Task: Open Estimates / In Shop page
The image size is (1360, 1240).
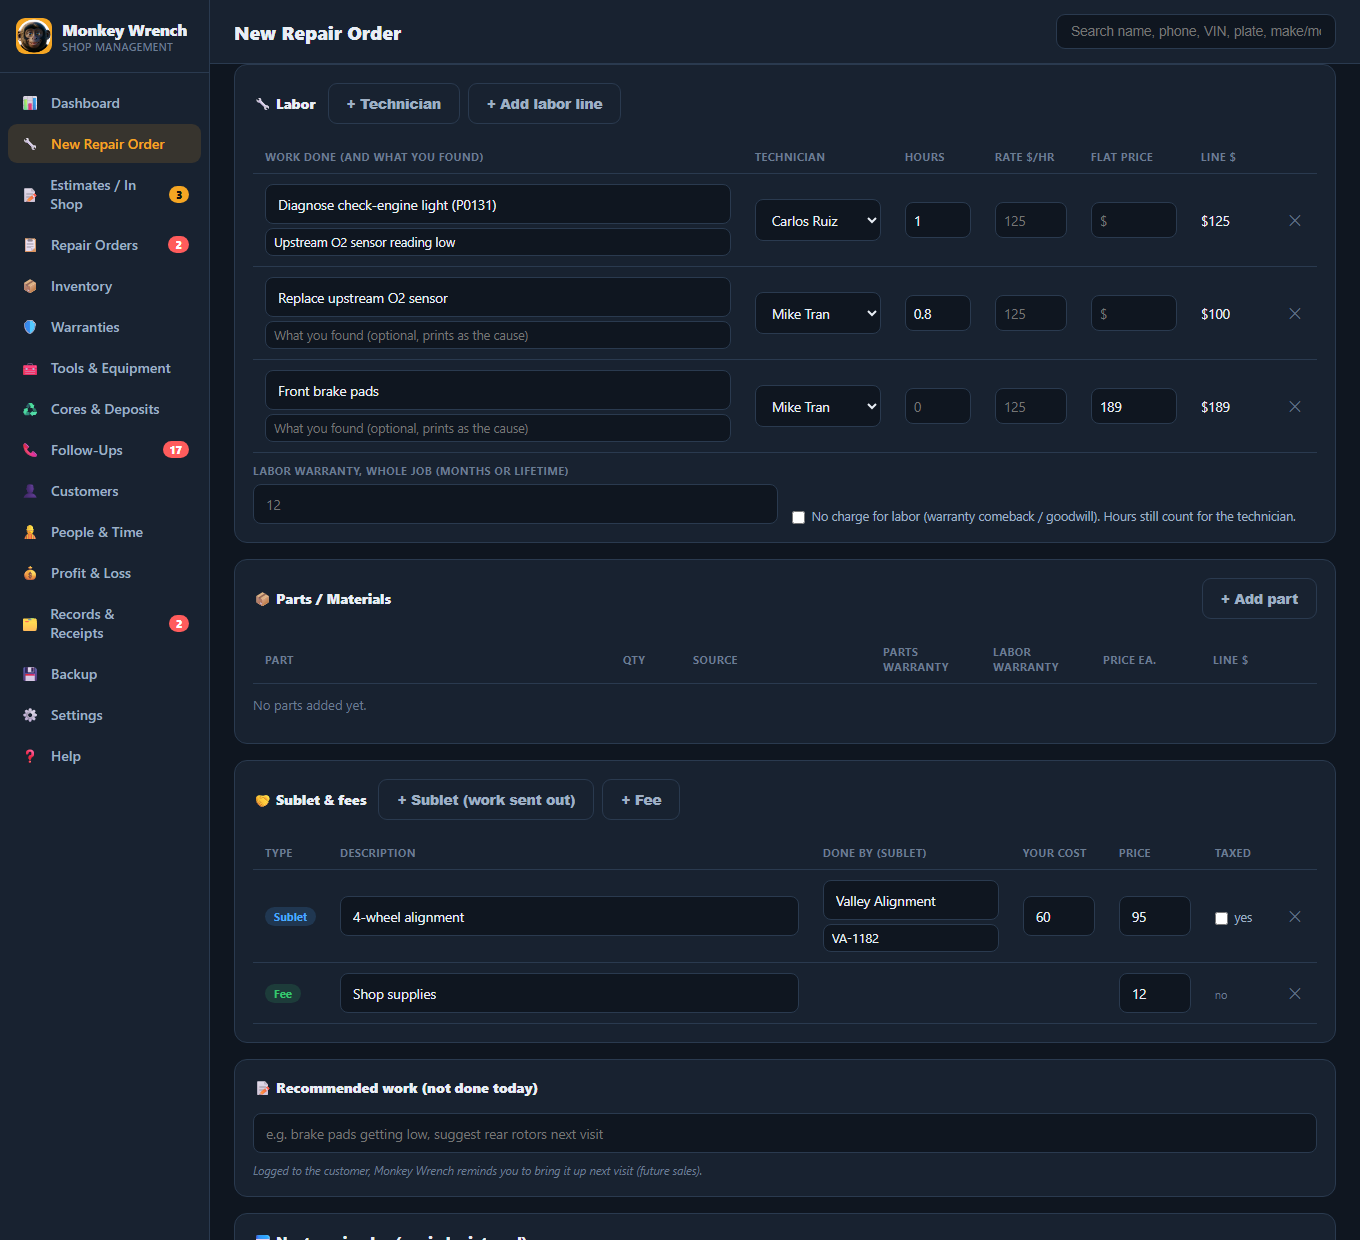Action: coord(104,195)
